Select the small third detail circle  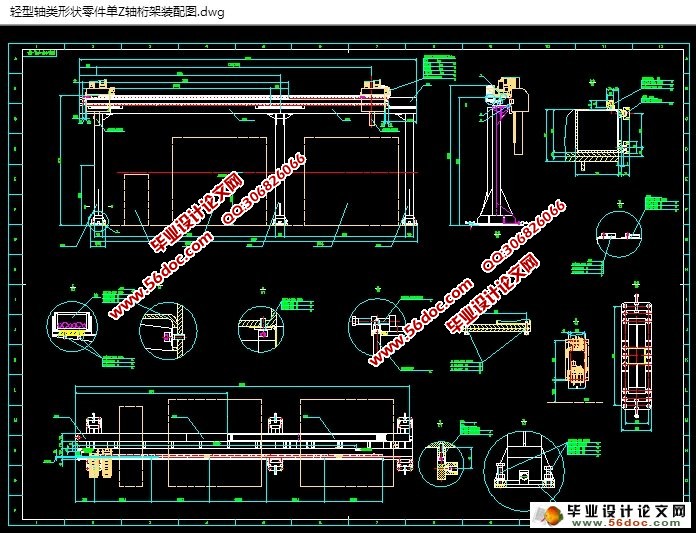pos(262,327)
